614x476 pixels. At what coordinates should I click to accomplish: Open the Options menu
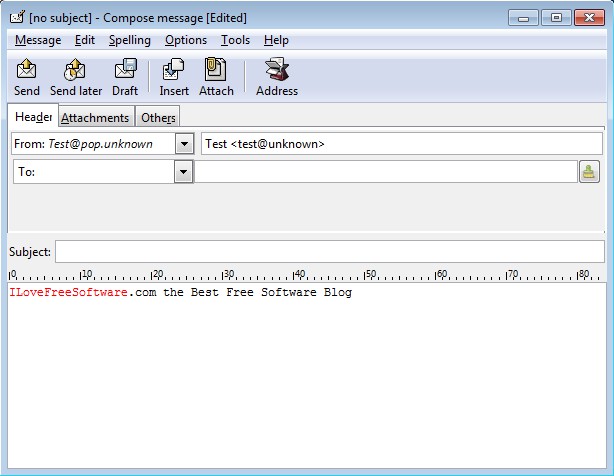186,40
